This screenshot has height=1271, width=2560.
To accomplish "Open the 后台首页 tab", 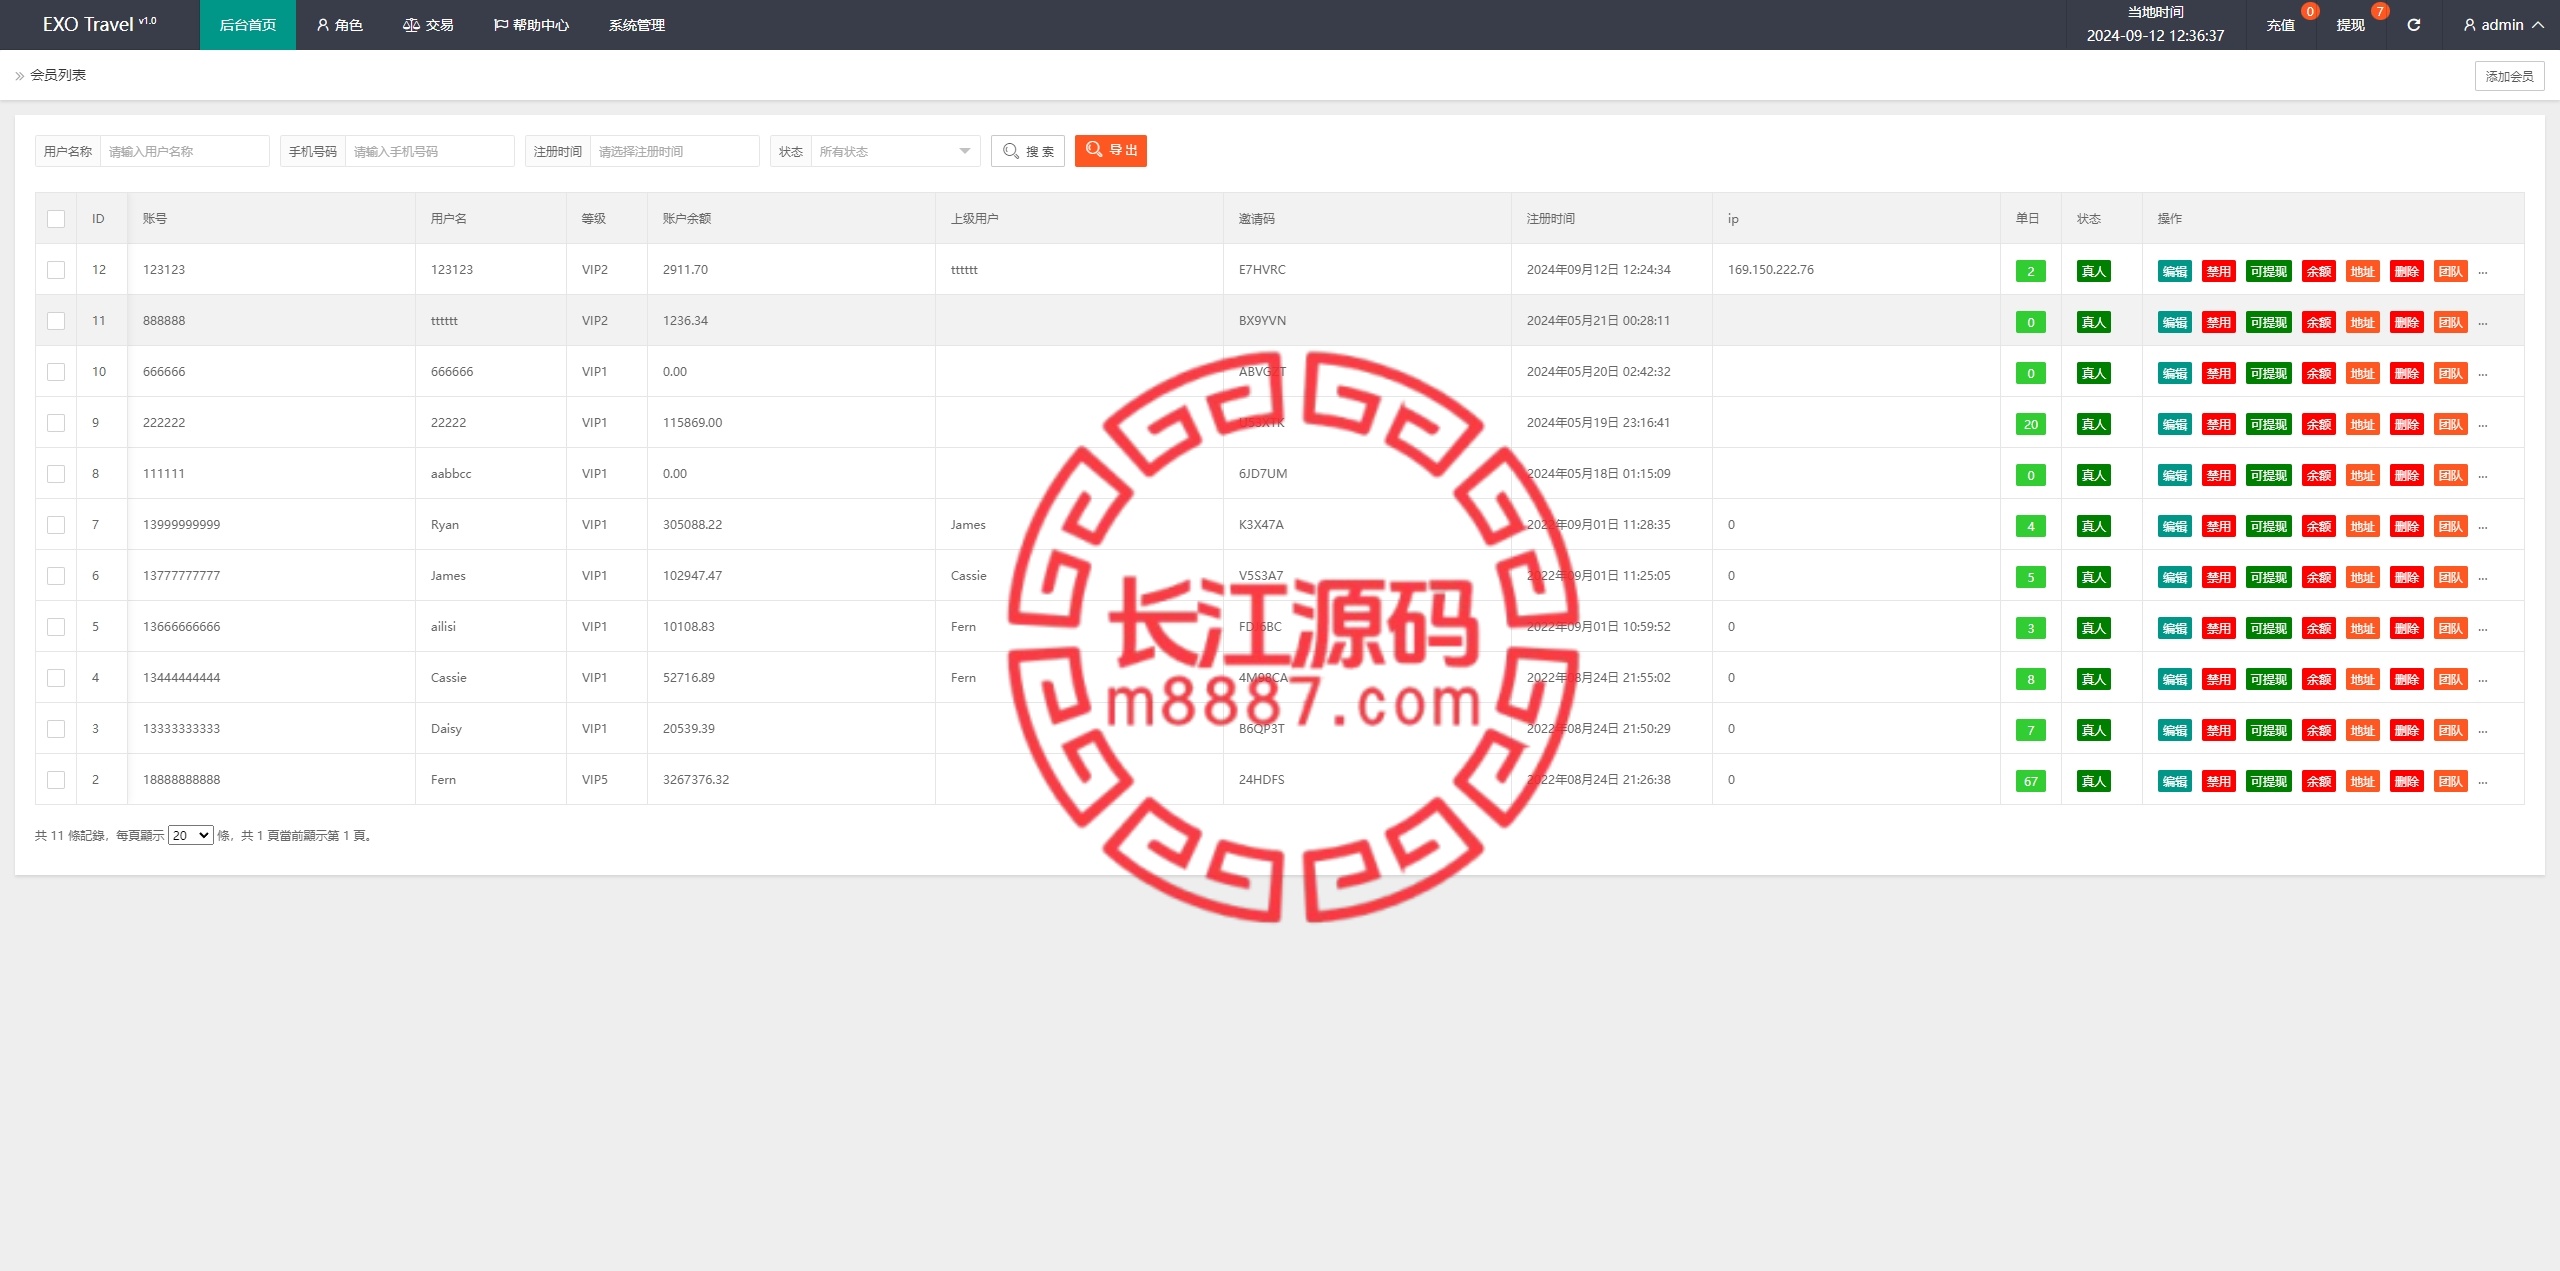I will [x=248, y=25].
